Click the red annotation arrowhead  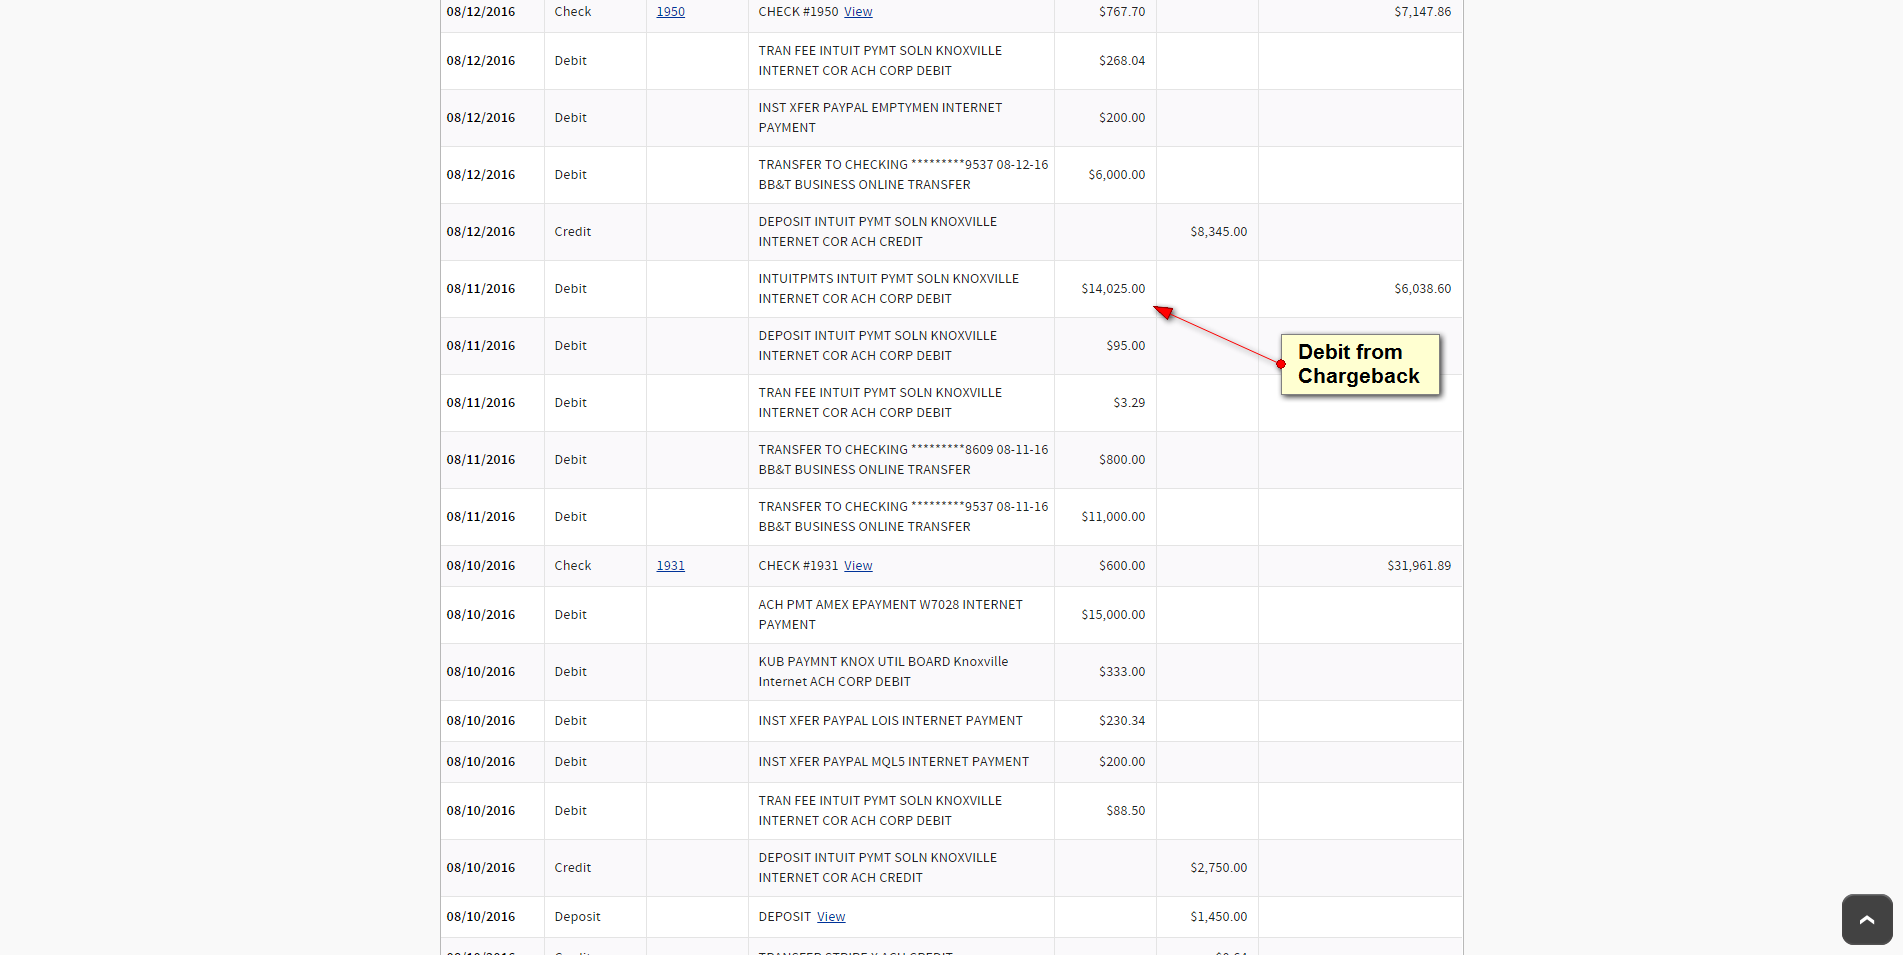click(x=1163, y=312)
